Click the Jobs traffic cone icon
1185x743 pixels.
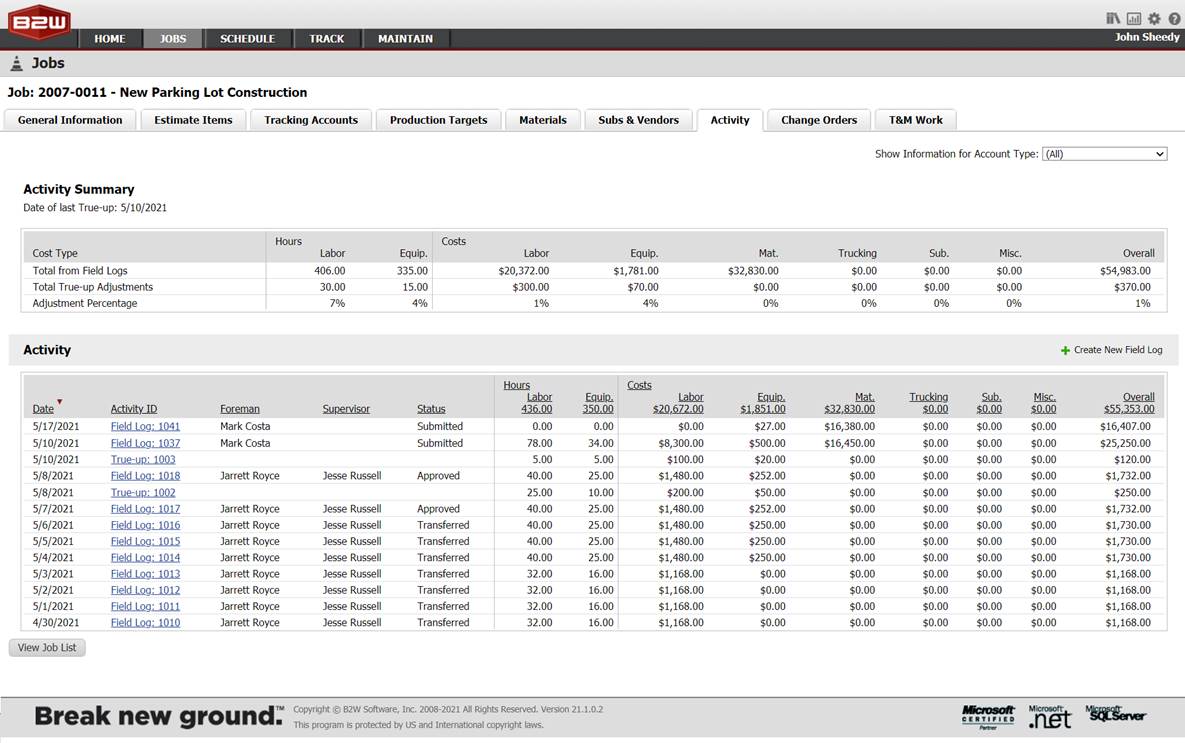click(x=17, y=63)
